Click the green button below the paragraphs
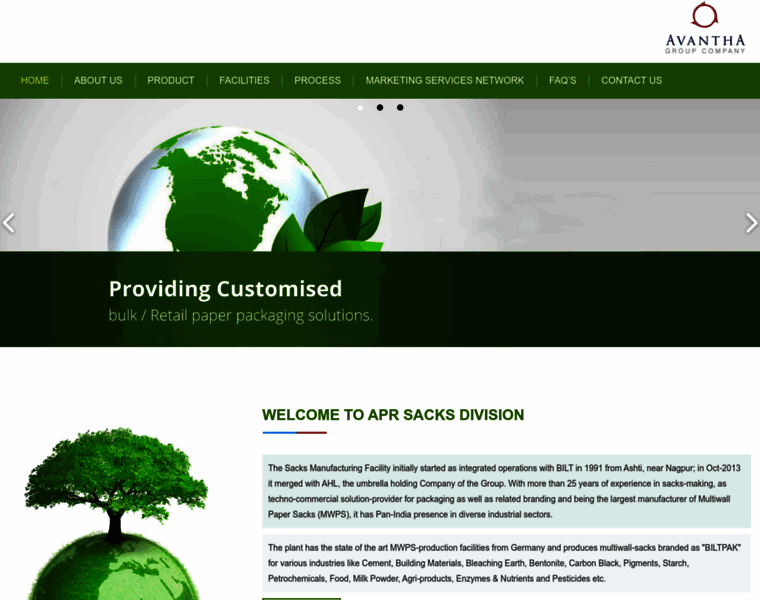 click(301, 599)
